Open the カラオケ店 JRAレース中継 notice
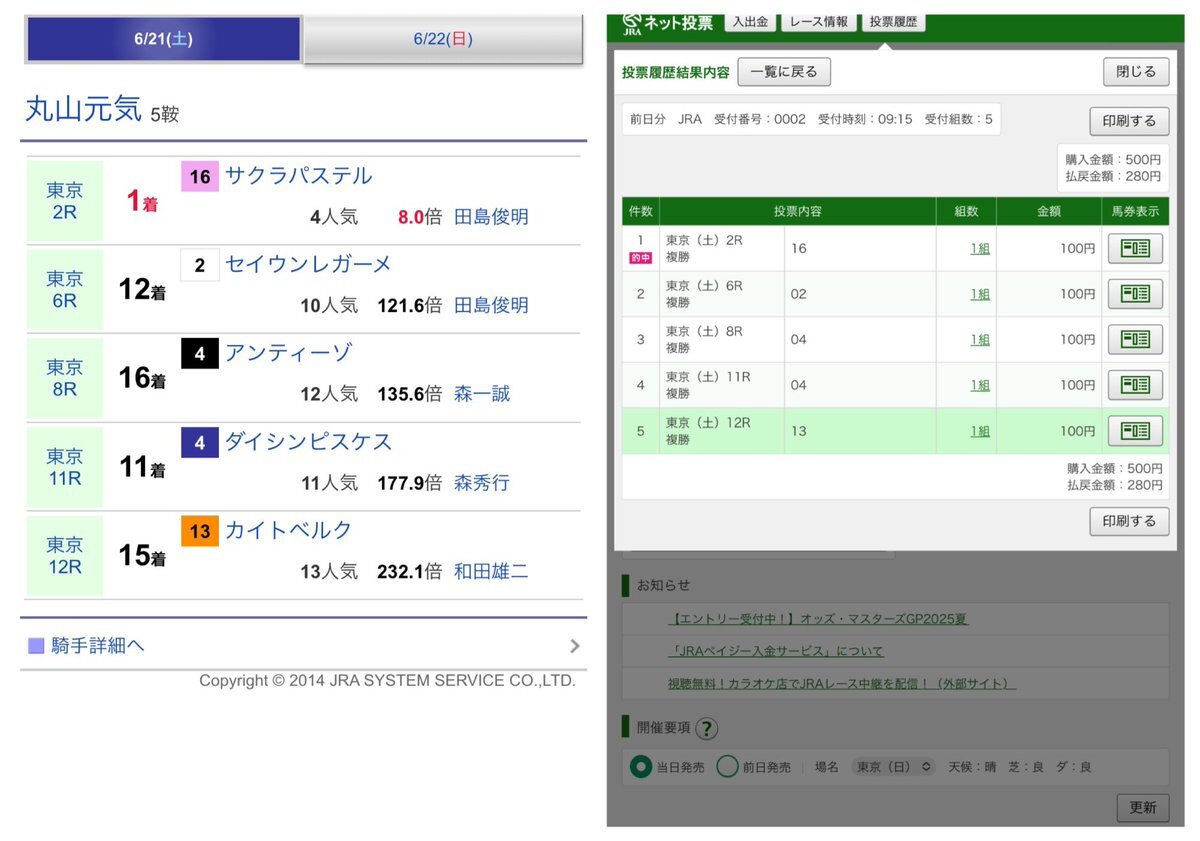 coord(842,684)
